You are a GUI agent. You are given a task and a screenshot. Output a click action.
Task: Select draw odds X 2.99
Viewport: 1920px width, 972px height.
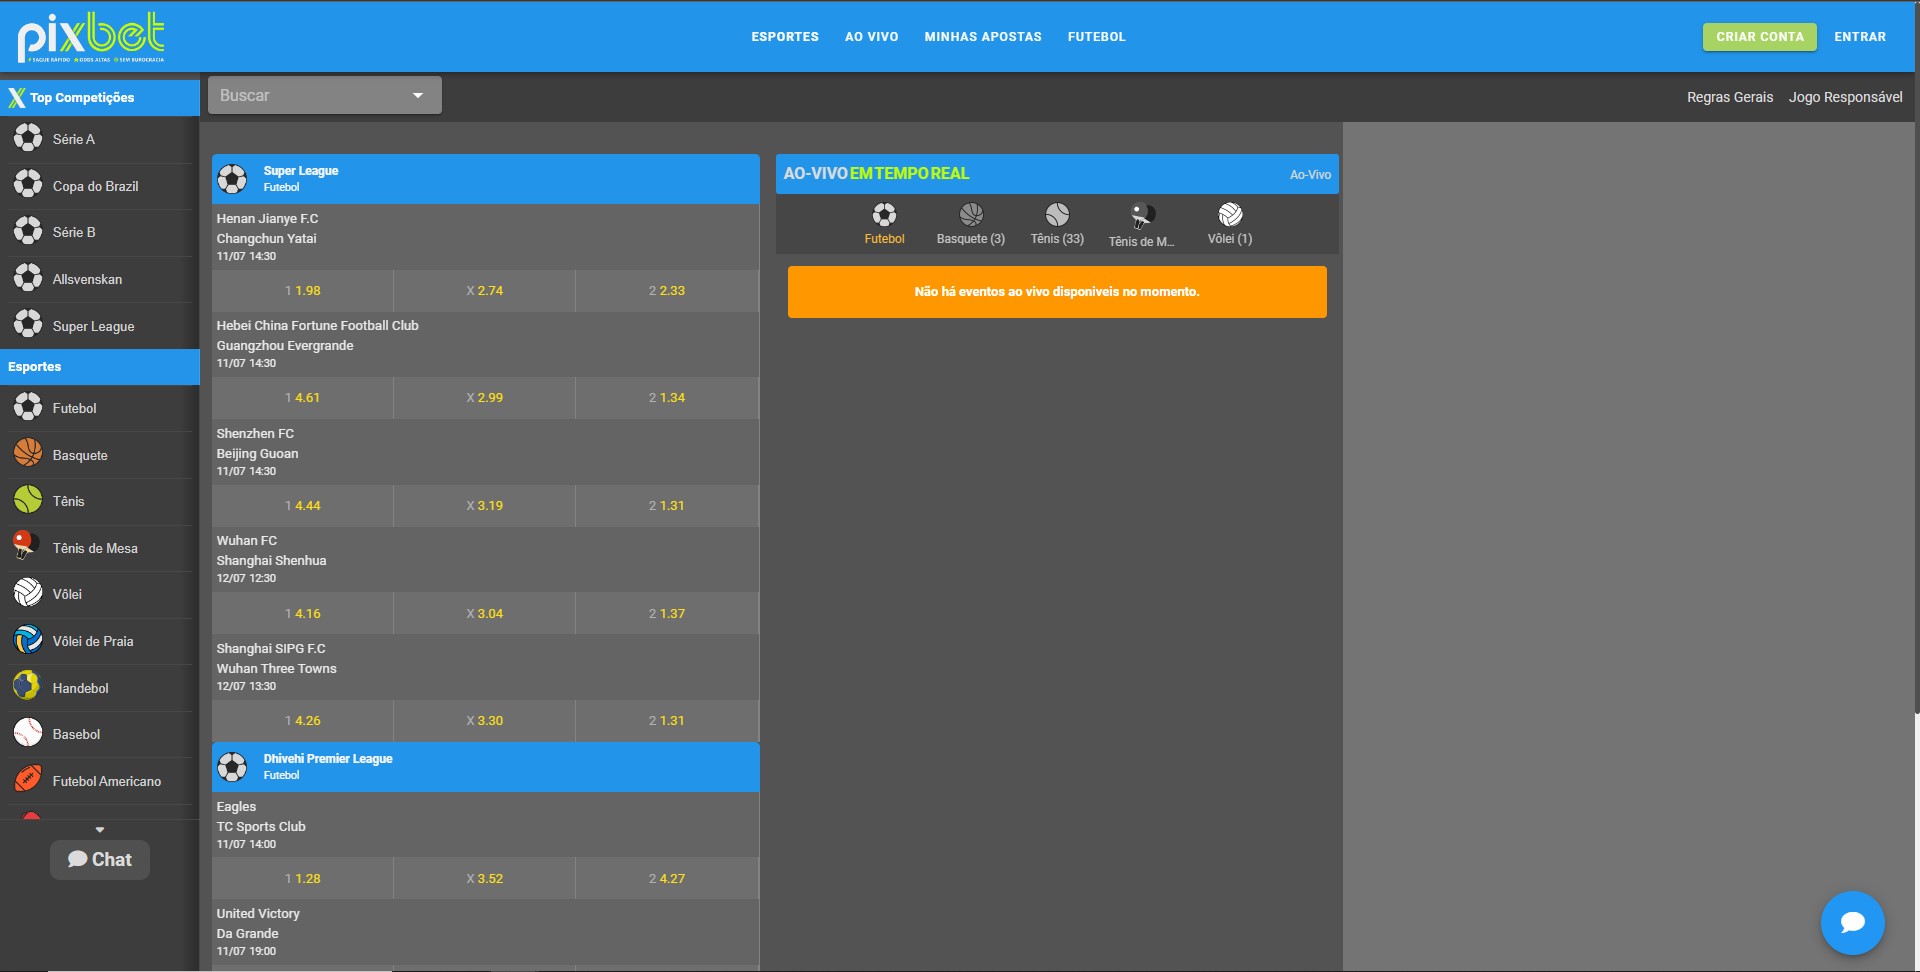(484, 398)
